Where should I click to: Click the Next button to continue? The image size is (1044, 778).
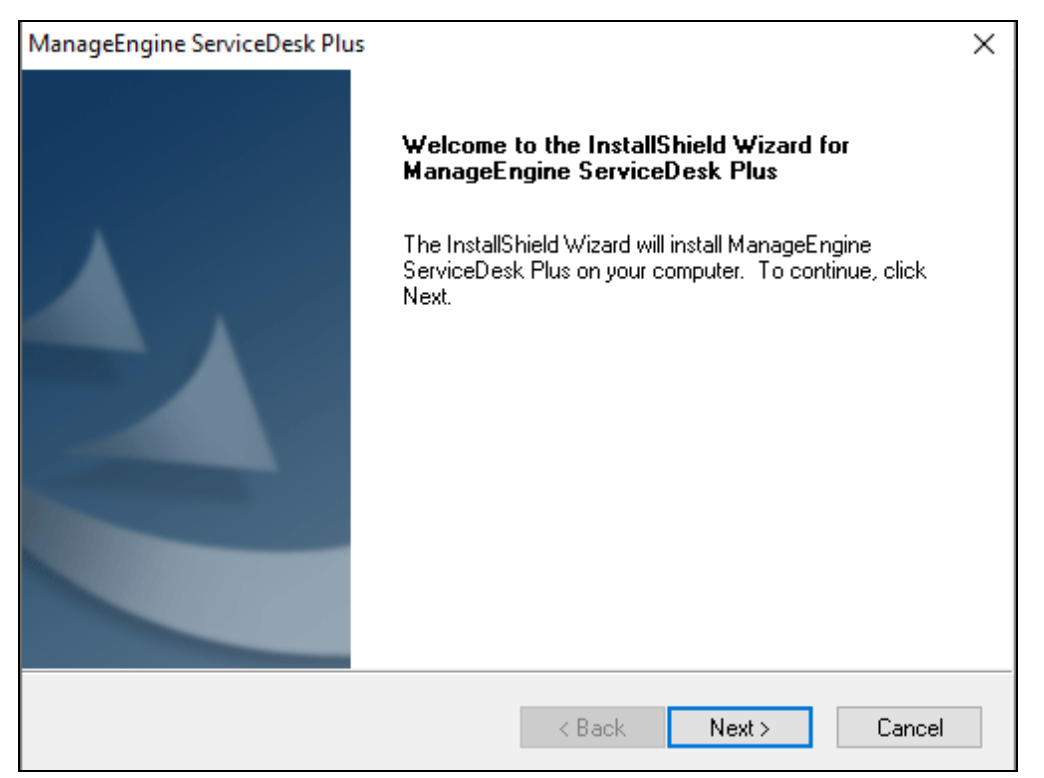point(739,728)
